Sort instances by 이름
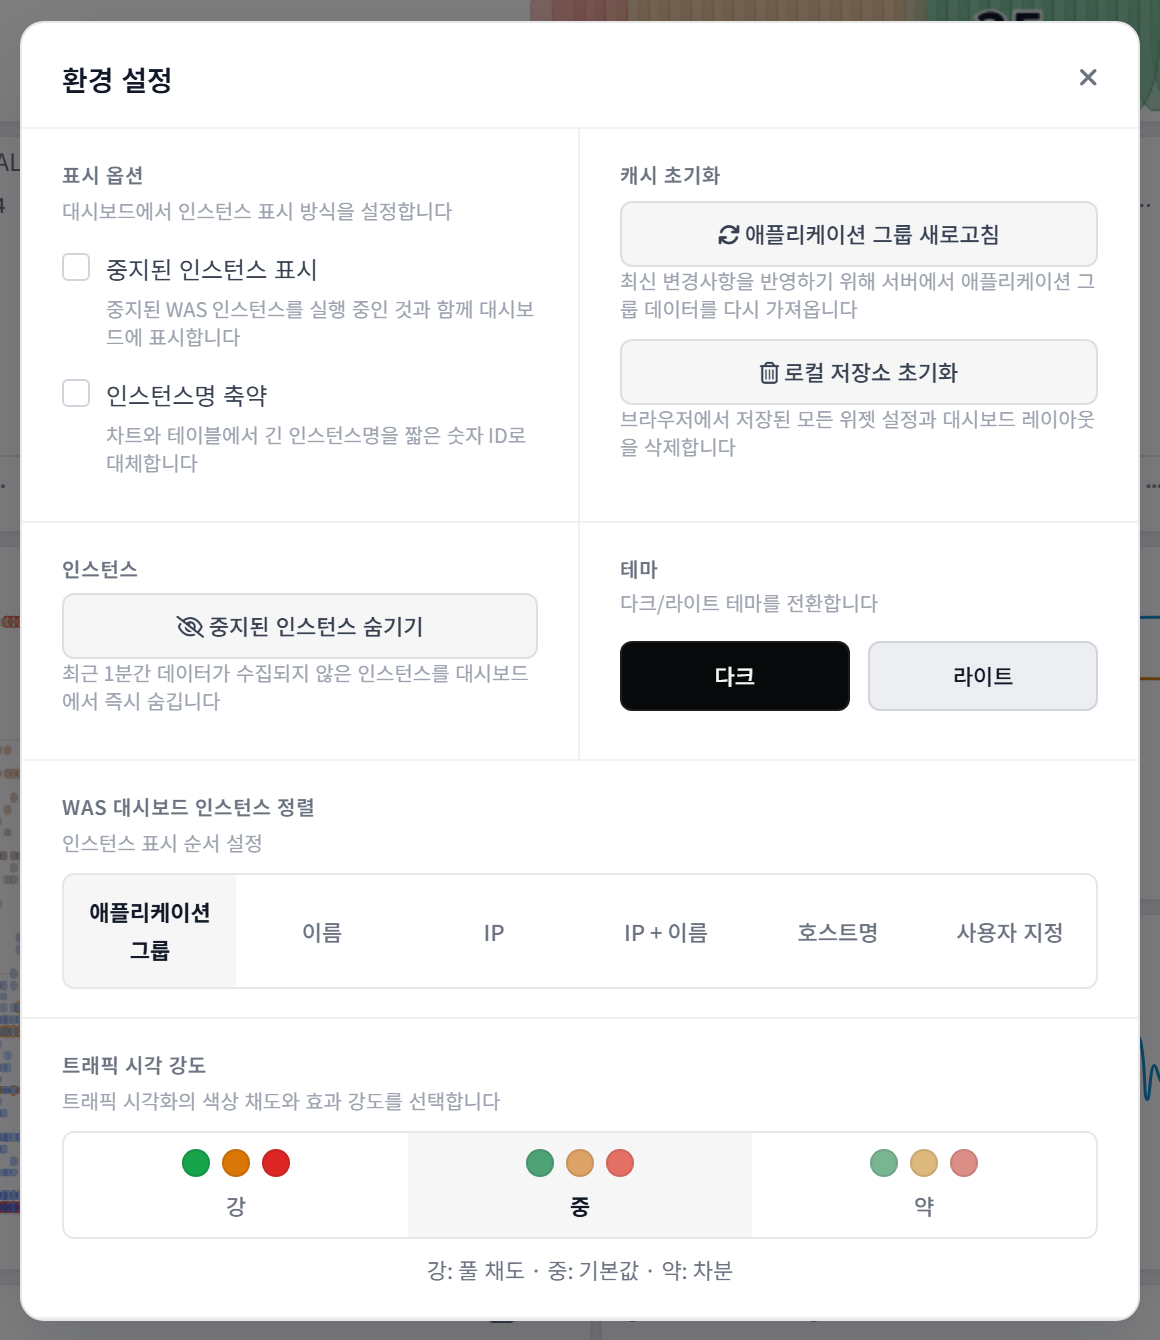This screenshot has height=1340, width=1160. [x=322, y=931]
